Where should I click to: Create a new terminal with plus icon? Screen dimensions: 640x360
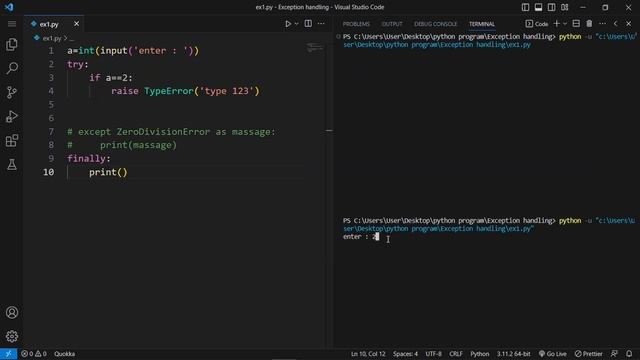(x=556, y=24)
